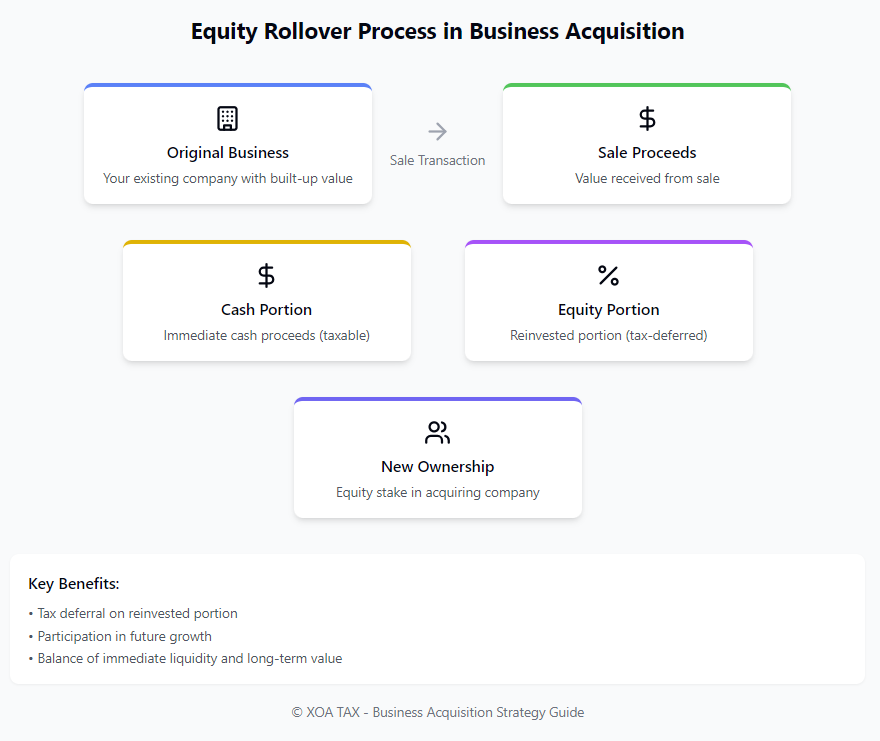
Task: Click the New Ownership heading
Action: pos(437,467)
